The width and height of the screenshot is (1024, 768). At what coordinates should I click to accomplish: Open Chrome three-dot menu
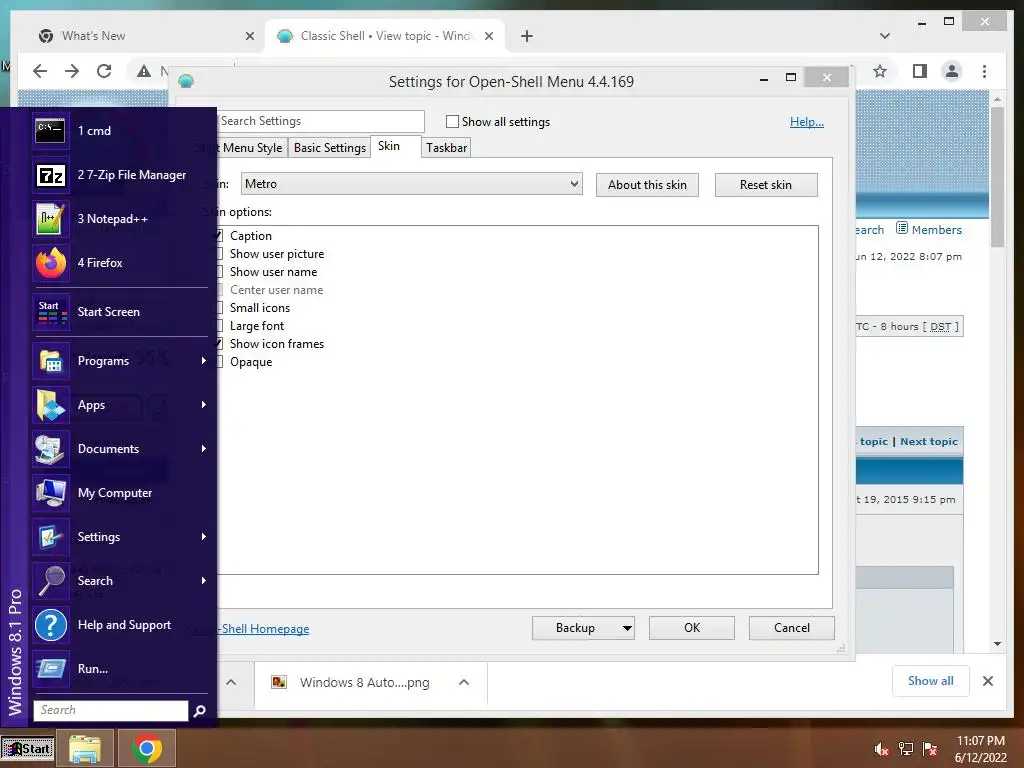pyautogui.click(x=984, y=71)
